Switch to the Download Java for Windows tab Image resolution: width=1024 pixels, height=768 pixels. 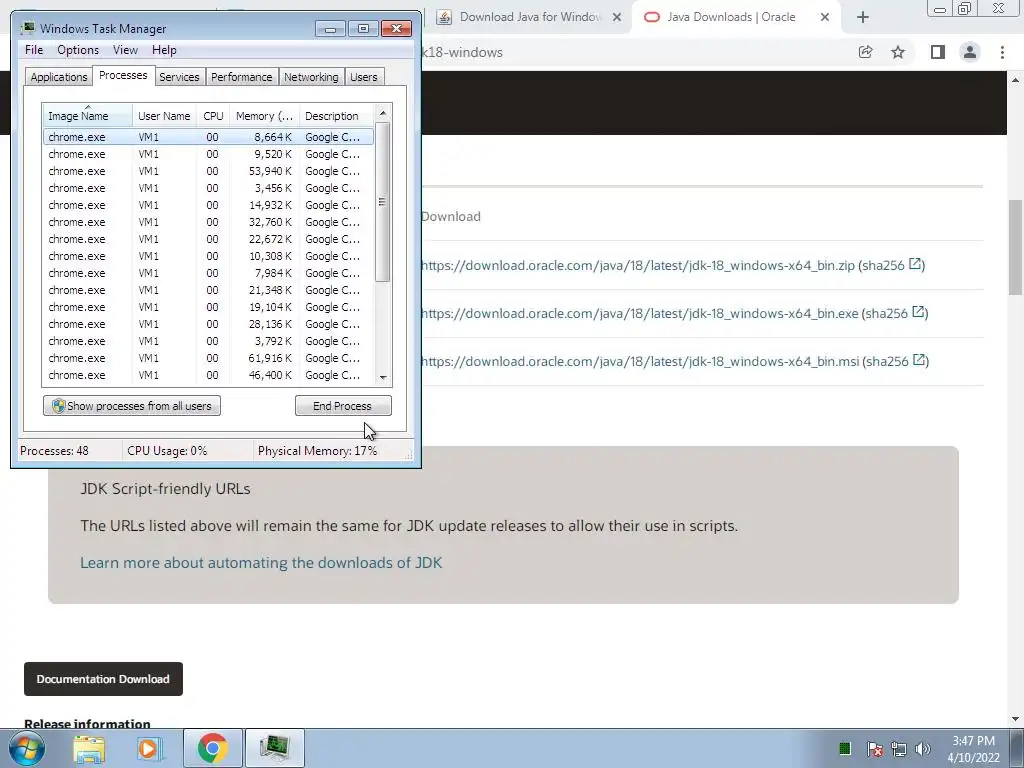coord(529,17)
